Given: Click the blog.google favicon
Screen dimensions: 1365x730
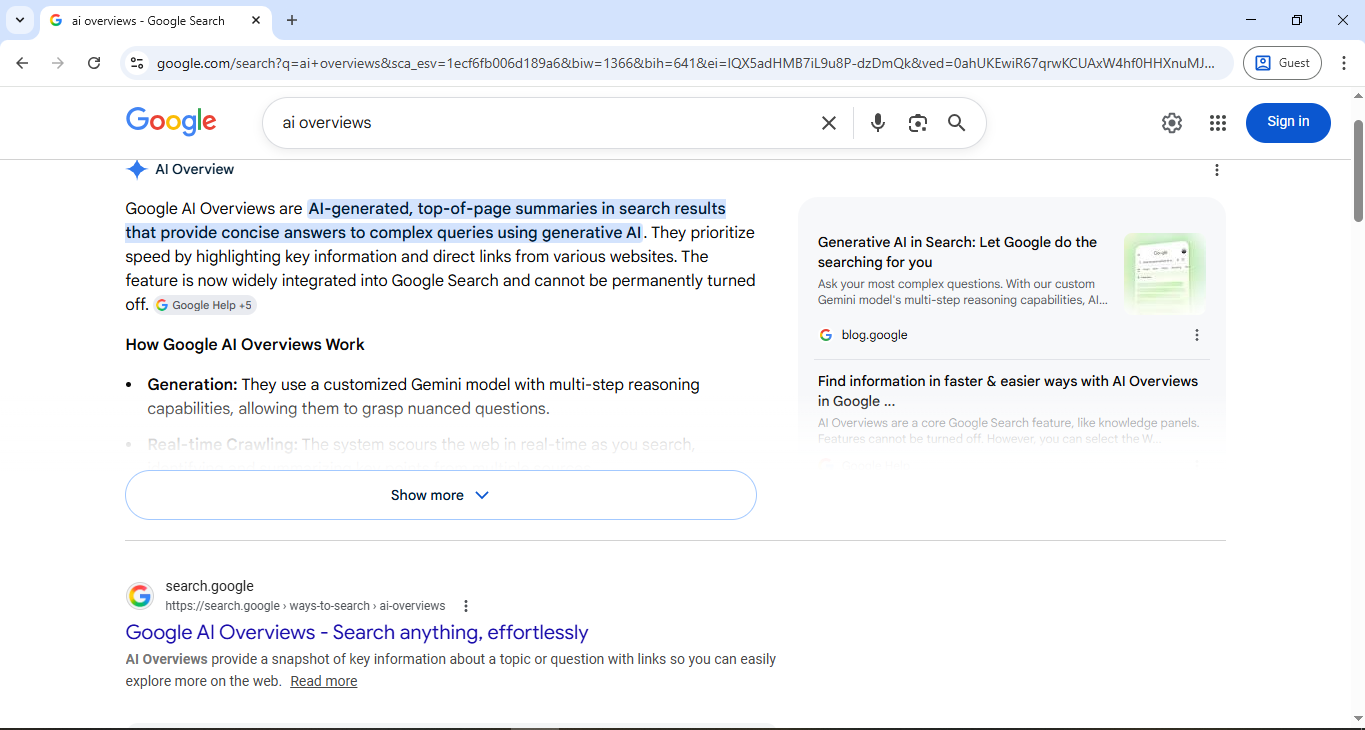Looking at the screenshot, I should point(826,335).
